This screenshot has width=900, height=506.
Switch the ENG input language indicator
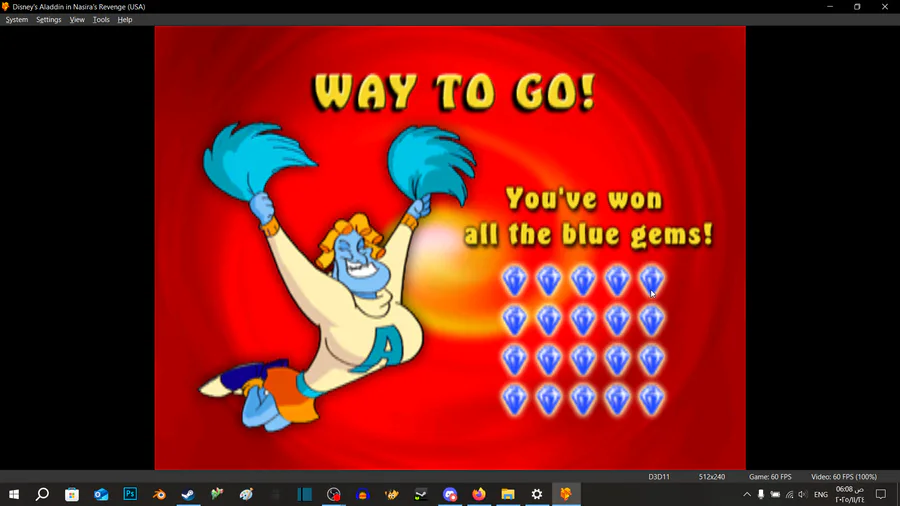(821, 494)
